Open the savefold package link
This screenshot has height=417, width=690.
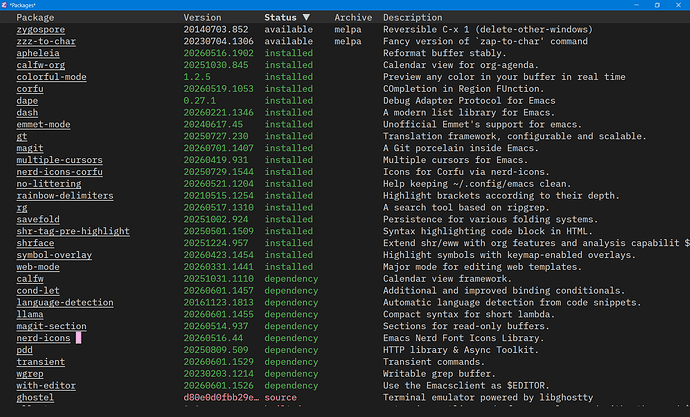point(38,219)
